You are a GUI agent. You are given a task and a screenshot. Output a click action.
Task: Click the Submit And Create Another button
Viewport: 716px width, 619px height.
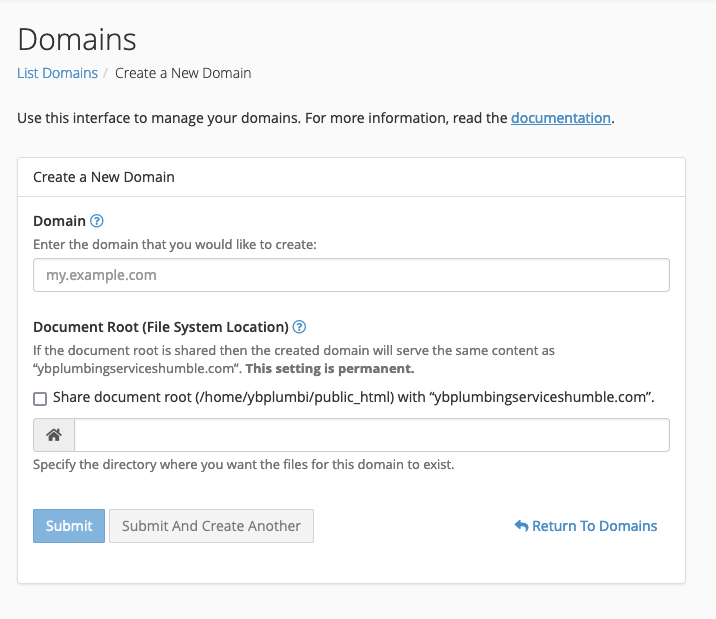point(211,526)
